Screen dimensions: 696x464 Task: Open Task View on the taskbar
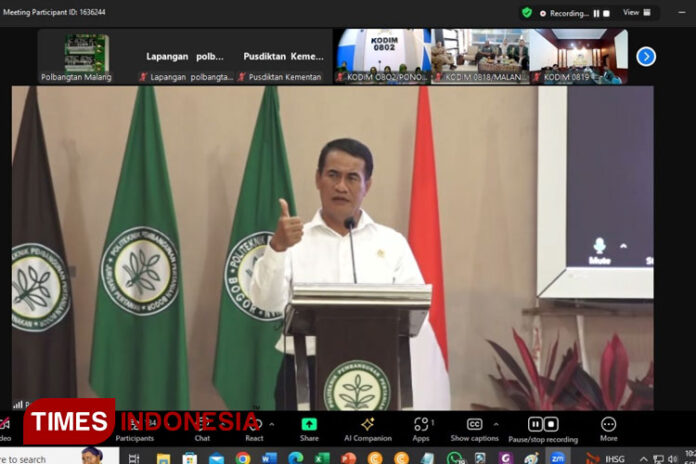pos(134,458)
